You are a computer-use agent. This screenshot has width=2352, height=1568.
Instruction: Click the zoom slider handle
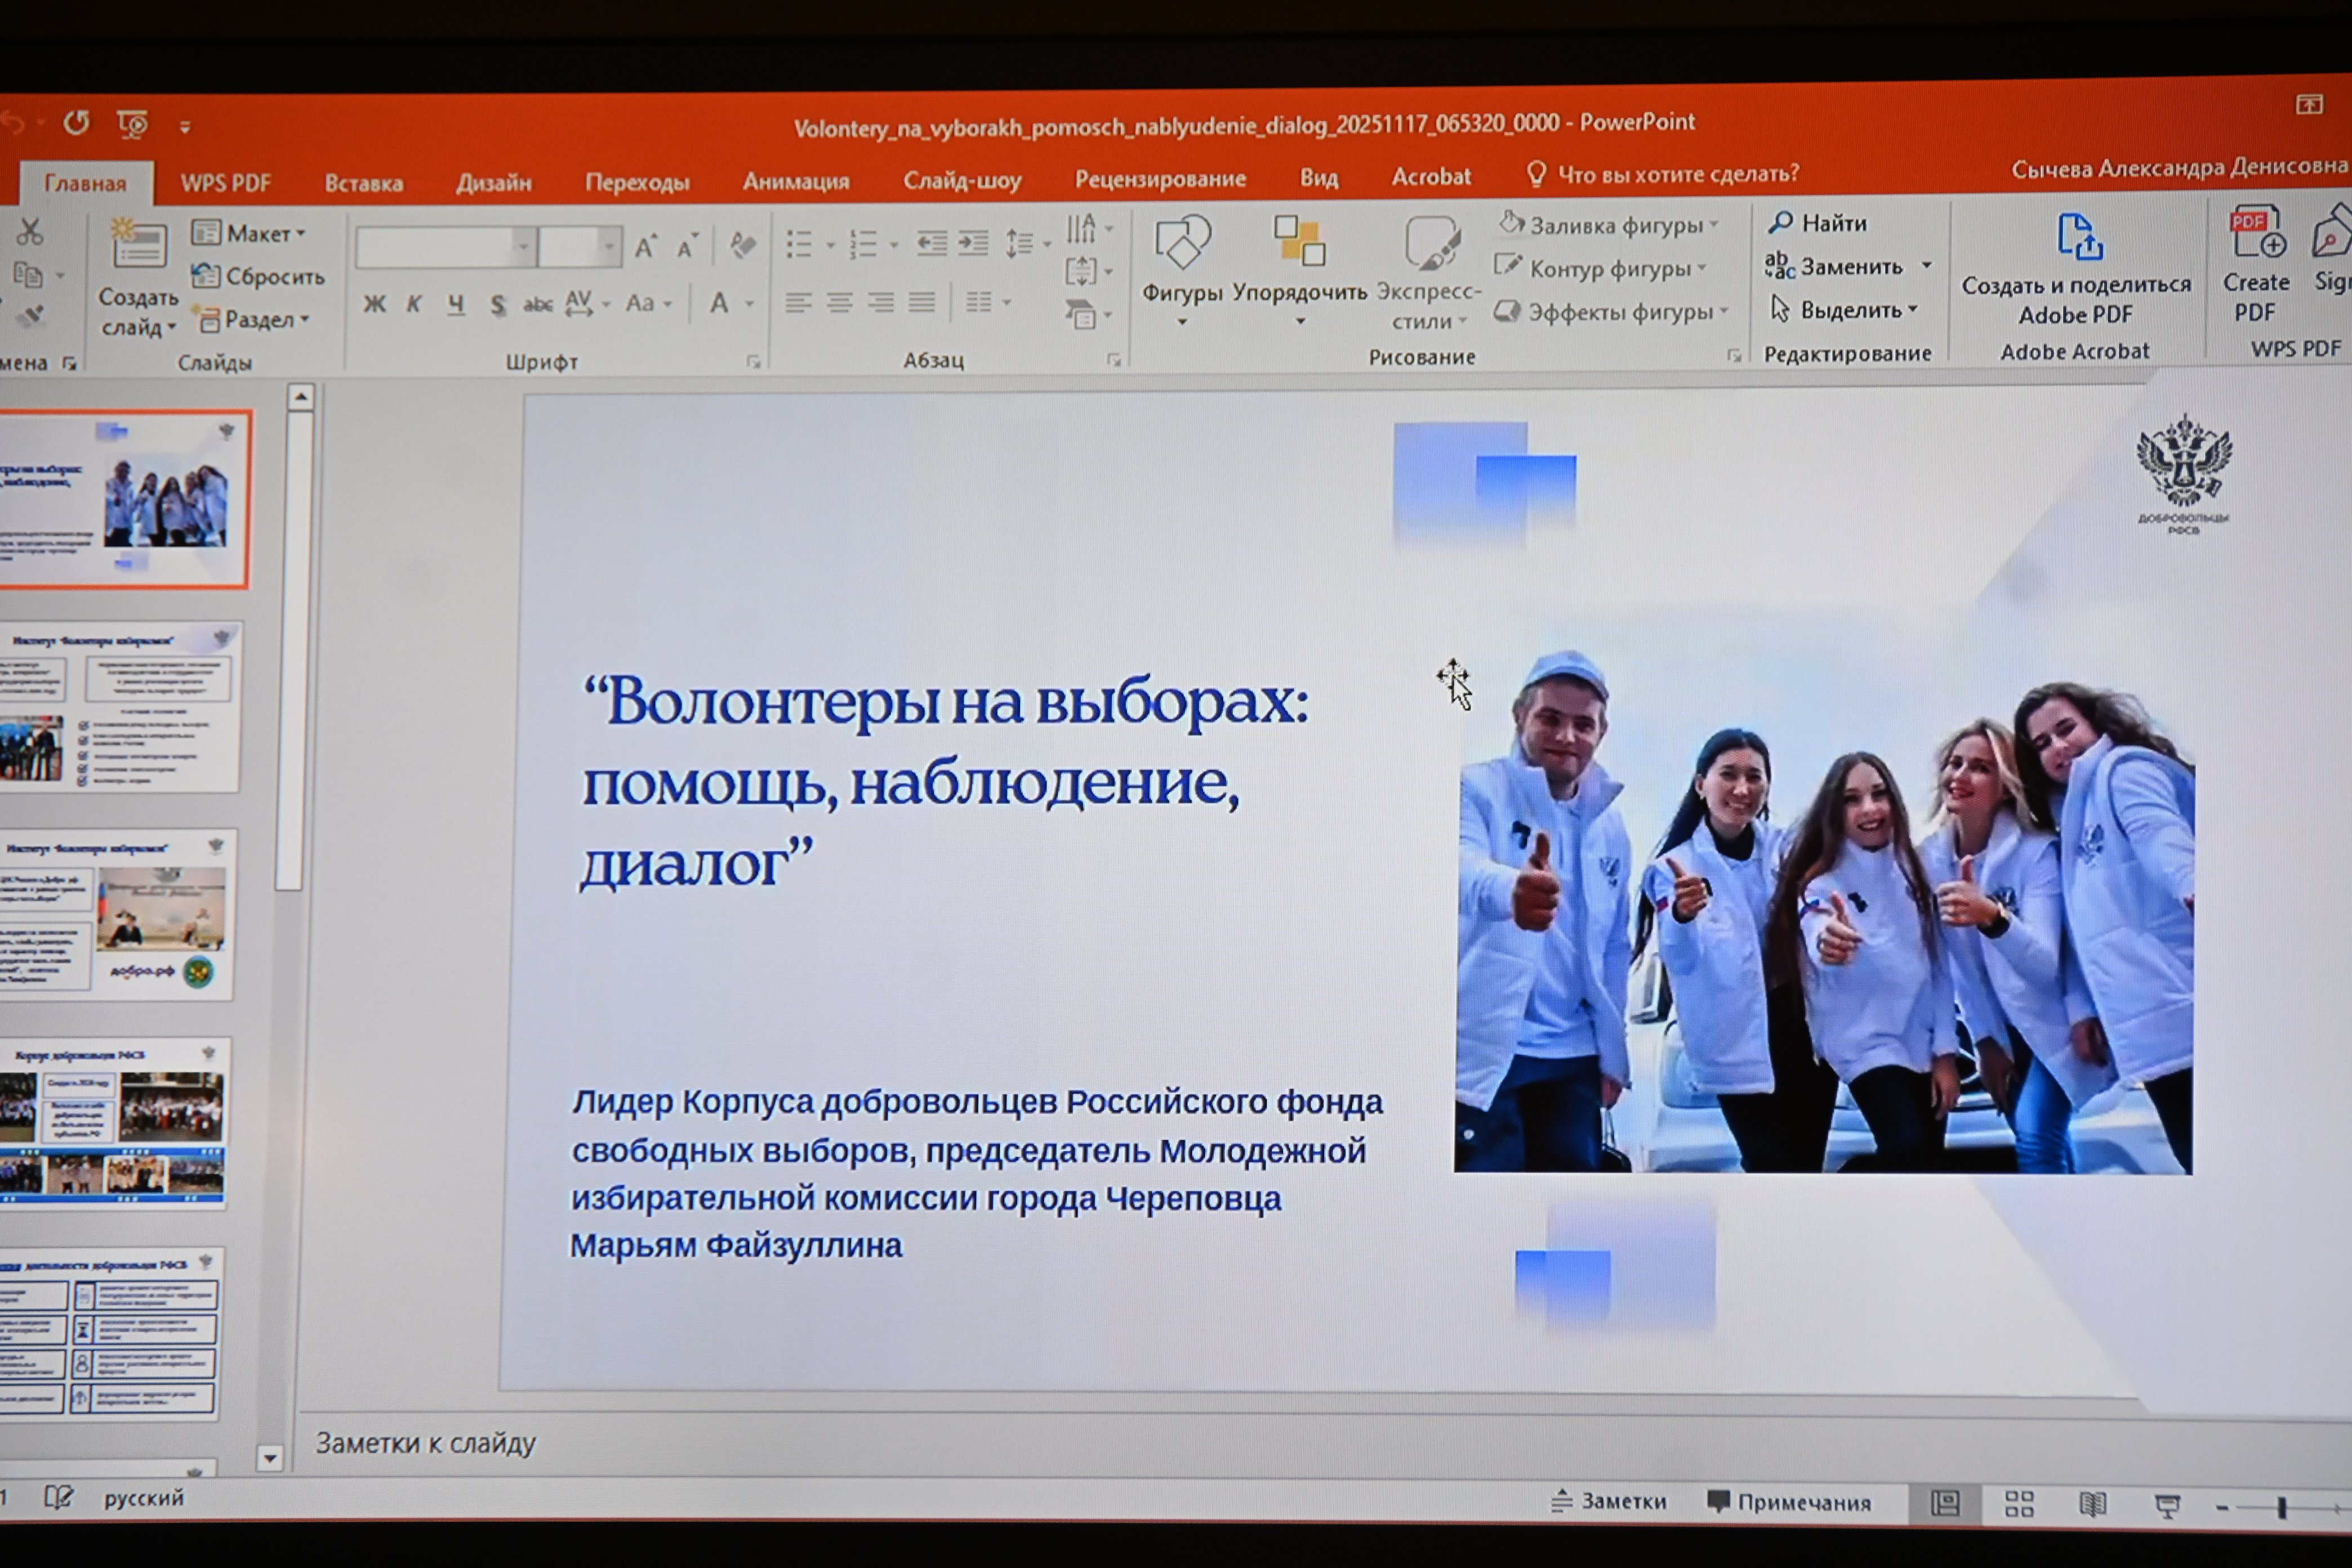[2282, 1507]
